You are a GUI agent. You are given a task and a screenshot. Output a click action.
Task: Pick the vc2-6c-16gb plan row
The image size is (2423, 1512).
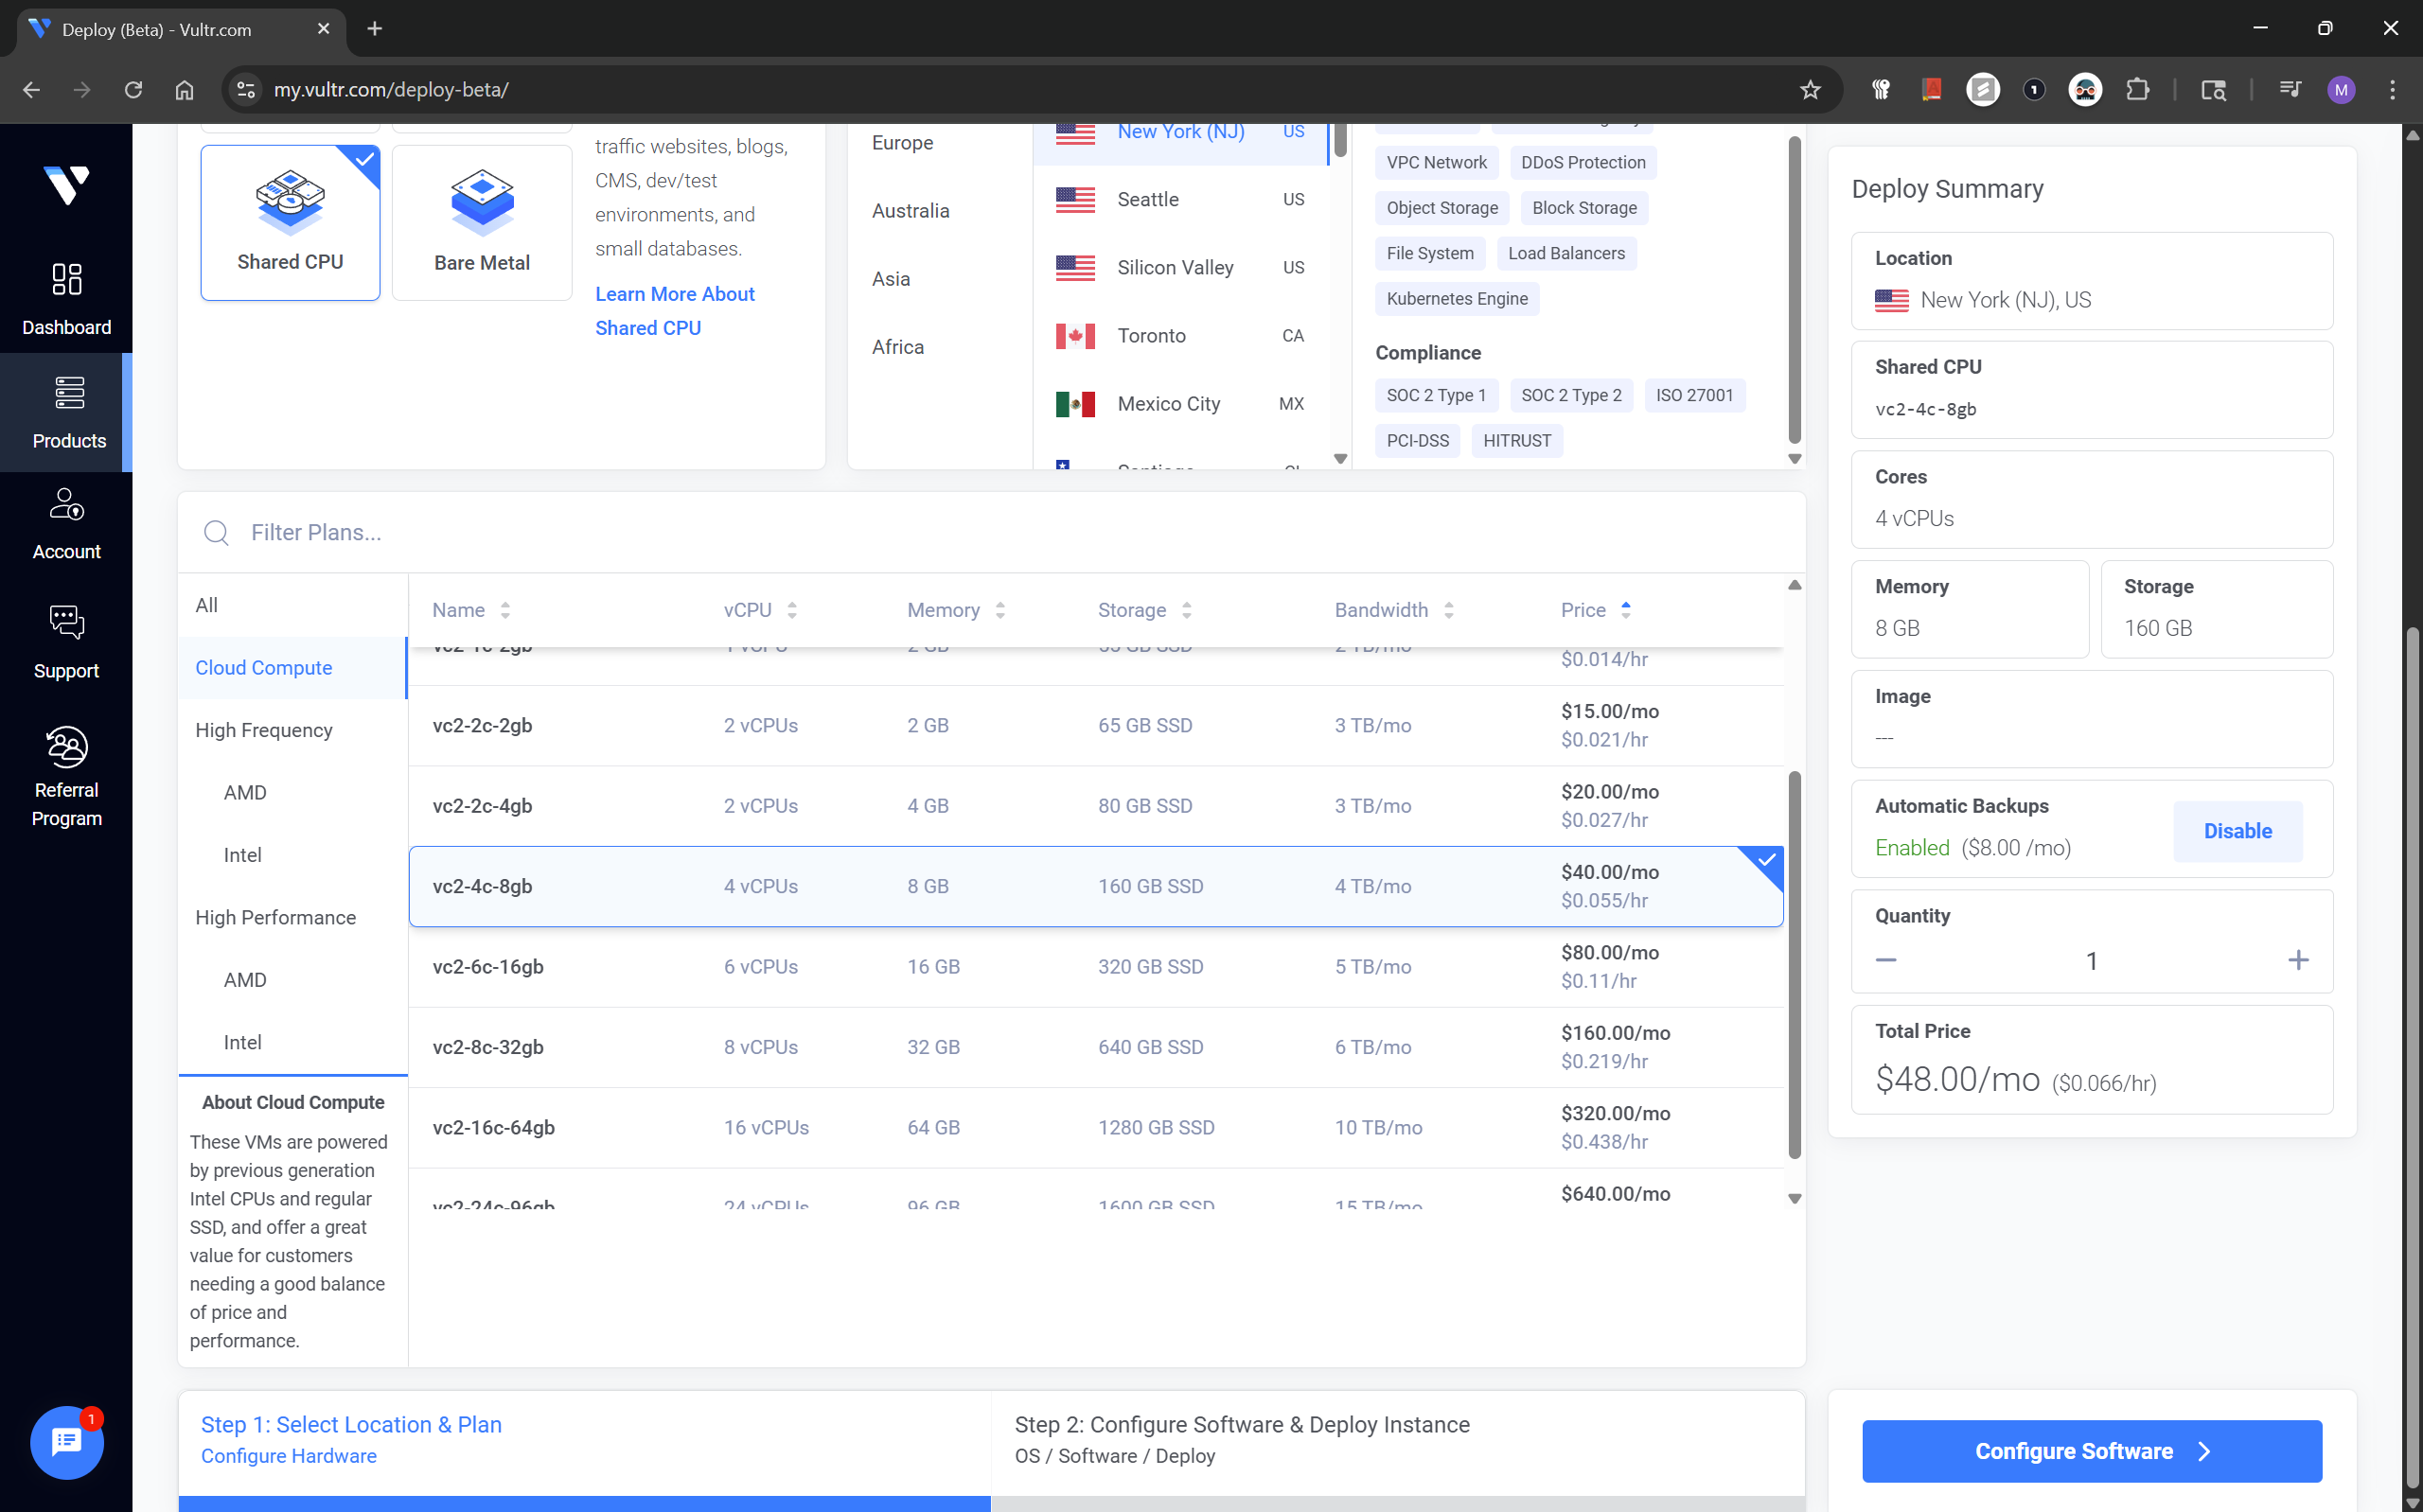click(x=1096, y=967)
